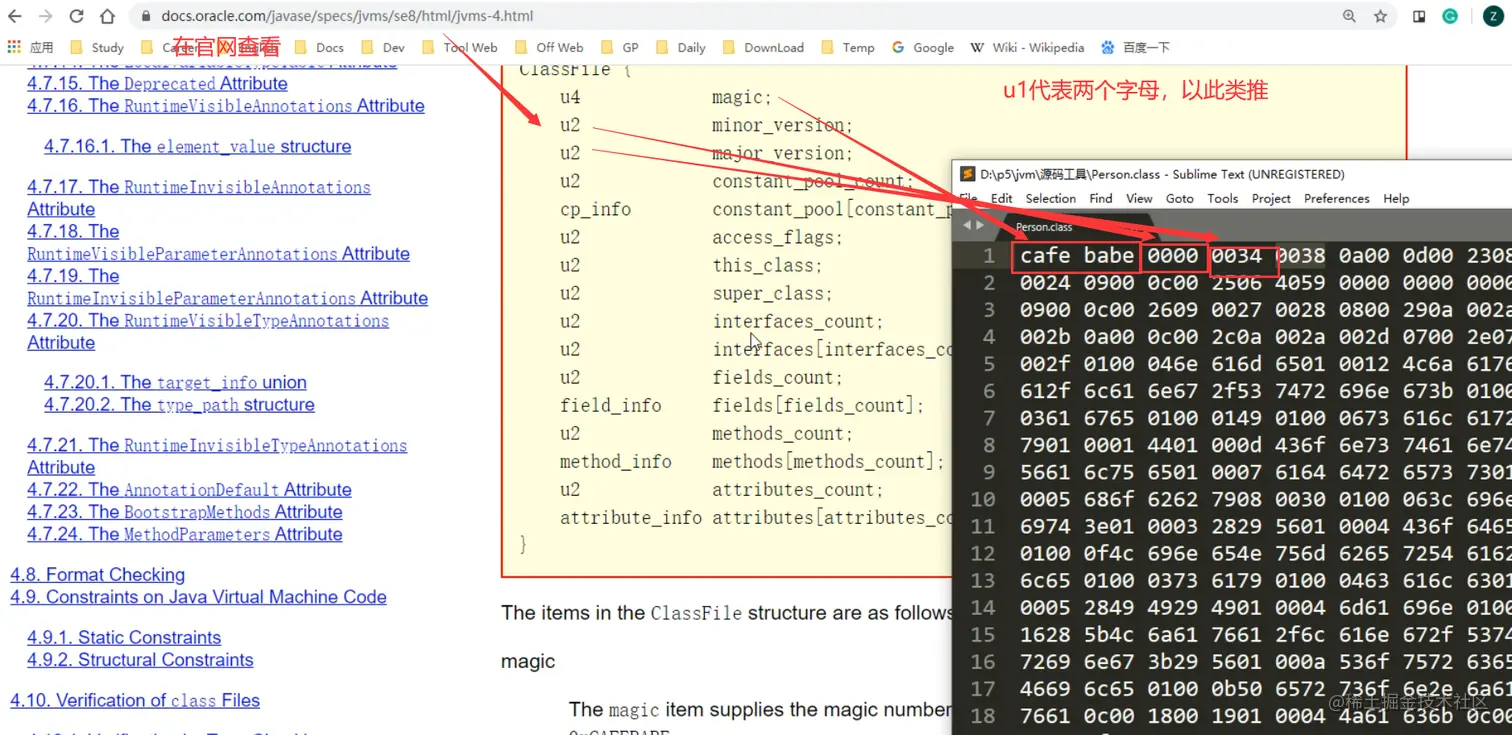Click 'access_flags;' in ClassFile structure
1512x735 pixels.
[x=777, y=238]
